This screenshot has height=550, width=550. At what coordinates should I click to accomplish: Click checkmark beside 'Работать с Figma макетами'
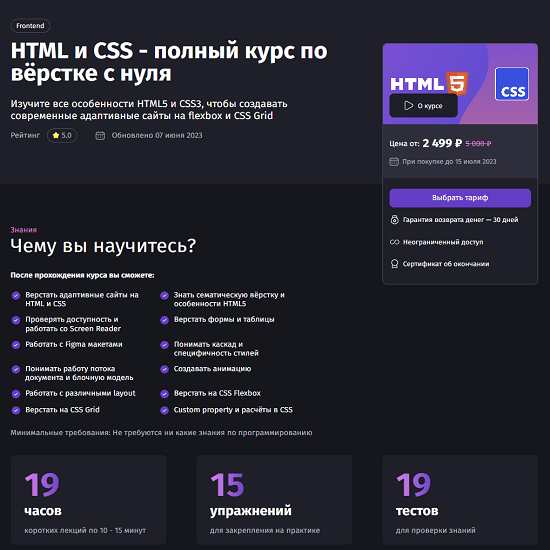click(16, 345)
